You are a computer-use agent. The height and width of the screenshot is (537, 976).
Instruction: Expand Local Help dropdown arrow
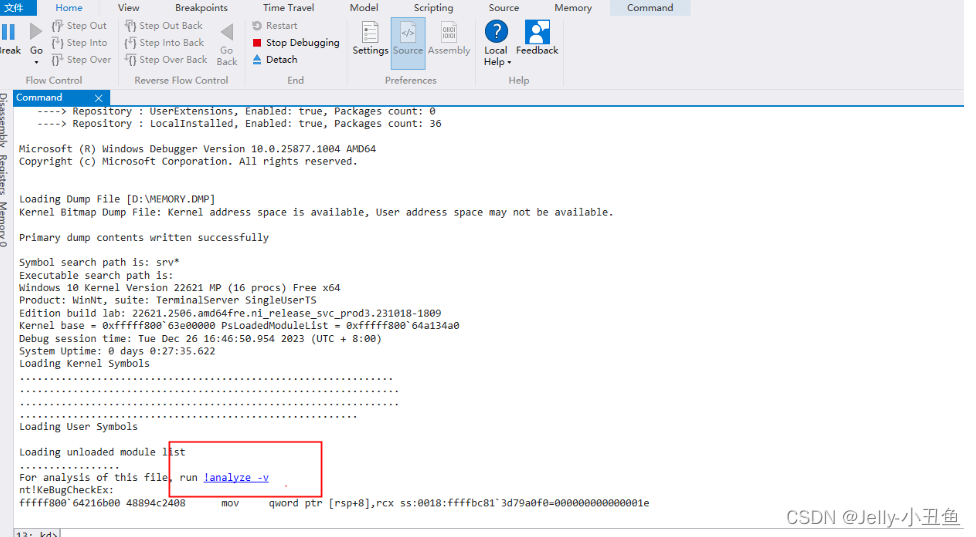point(509,62)
